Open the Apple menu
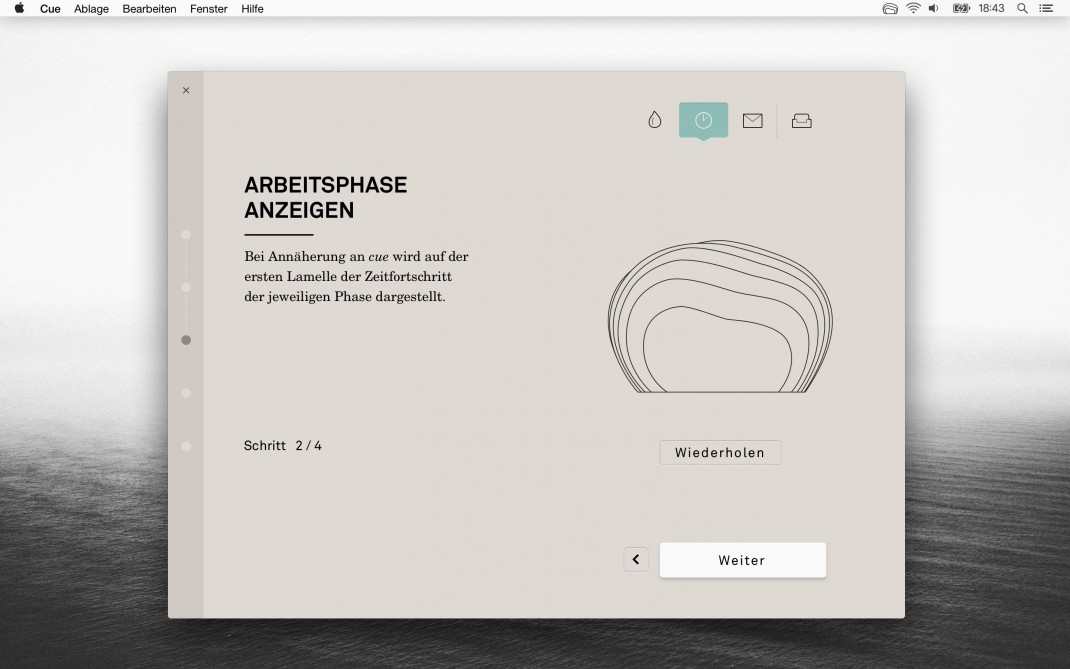The height and width of the screenshot is (669, 1070). (x=19, y=8)
